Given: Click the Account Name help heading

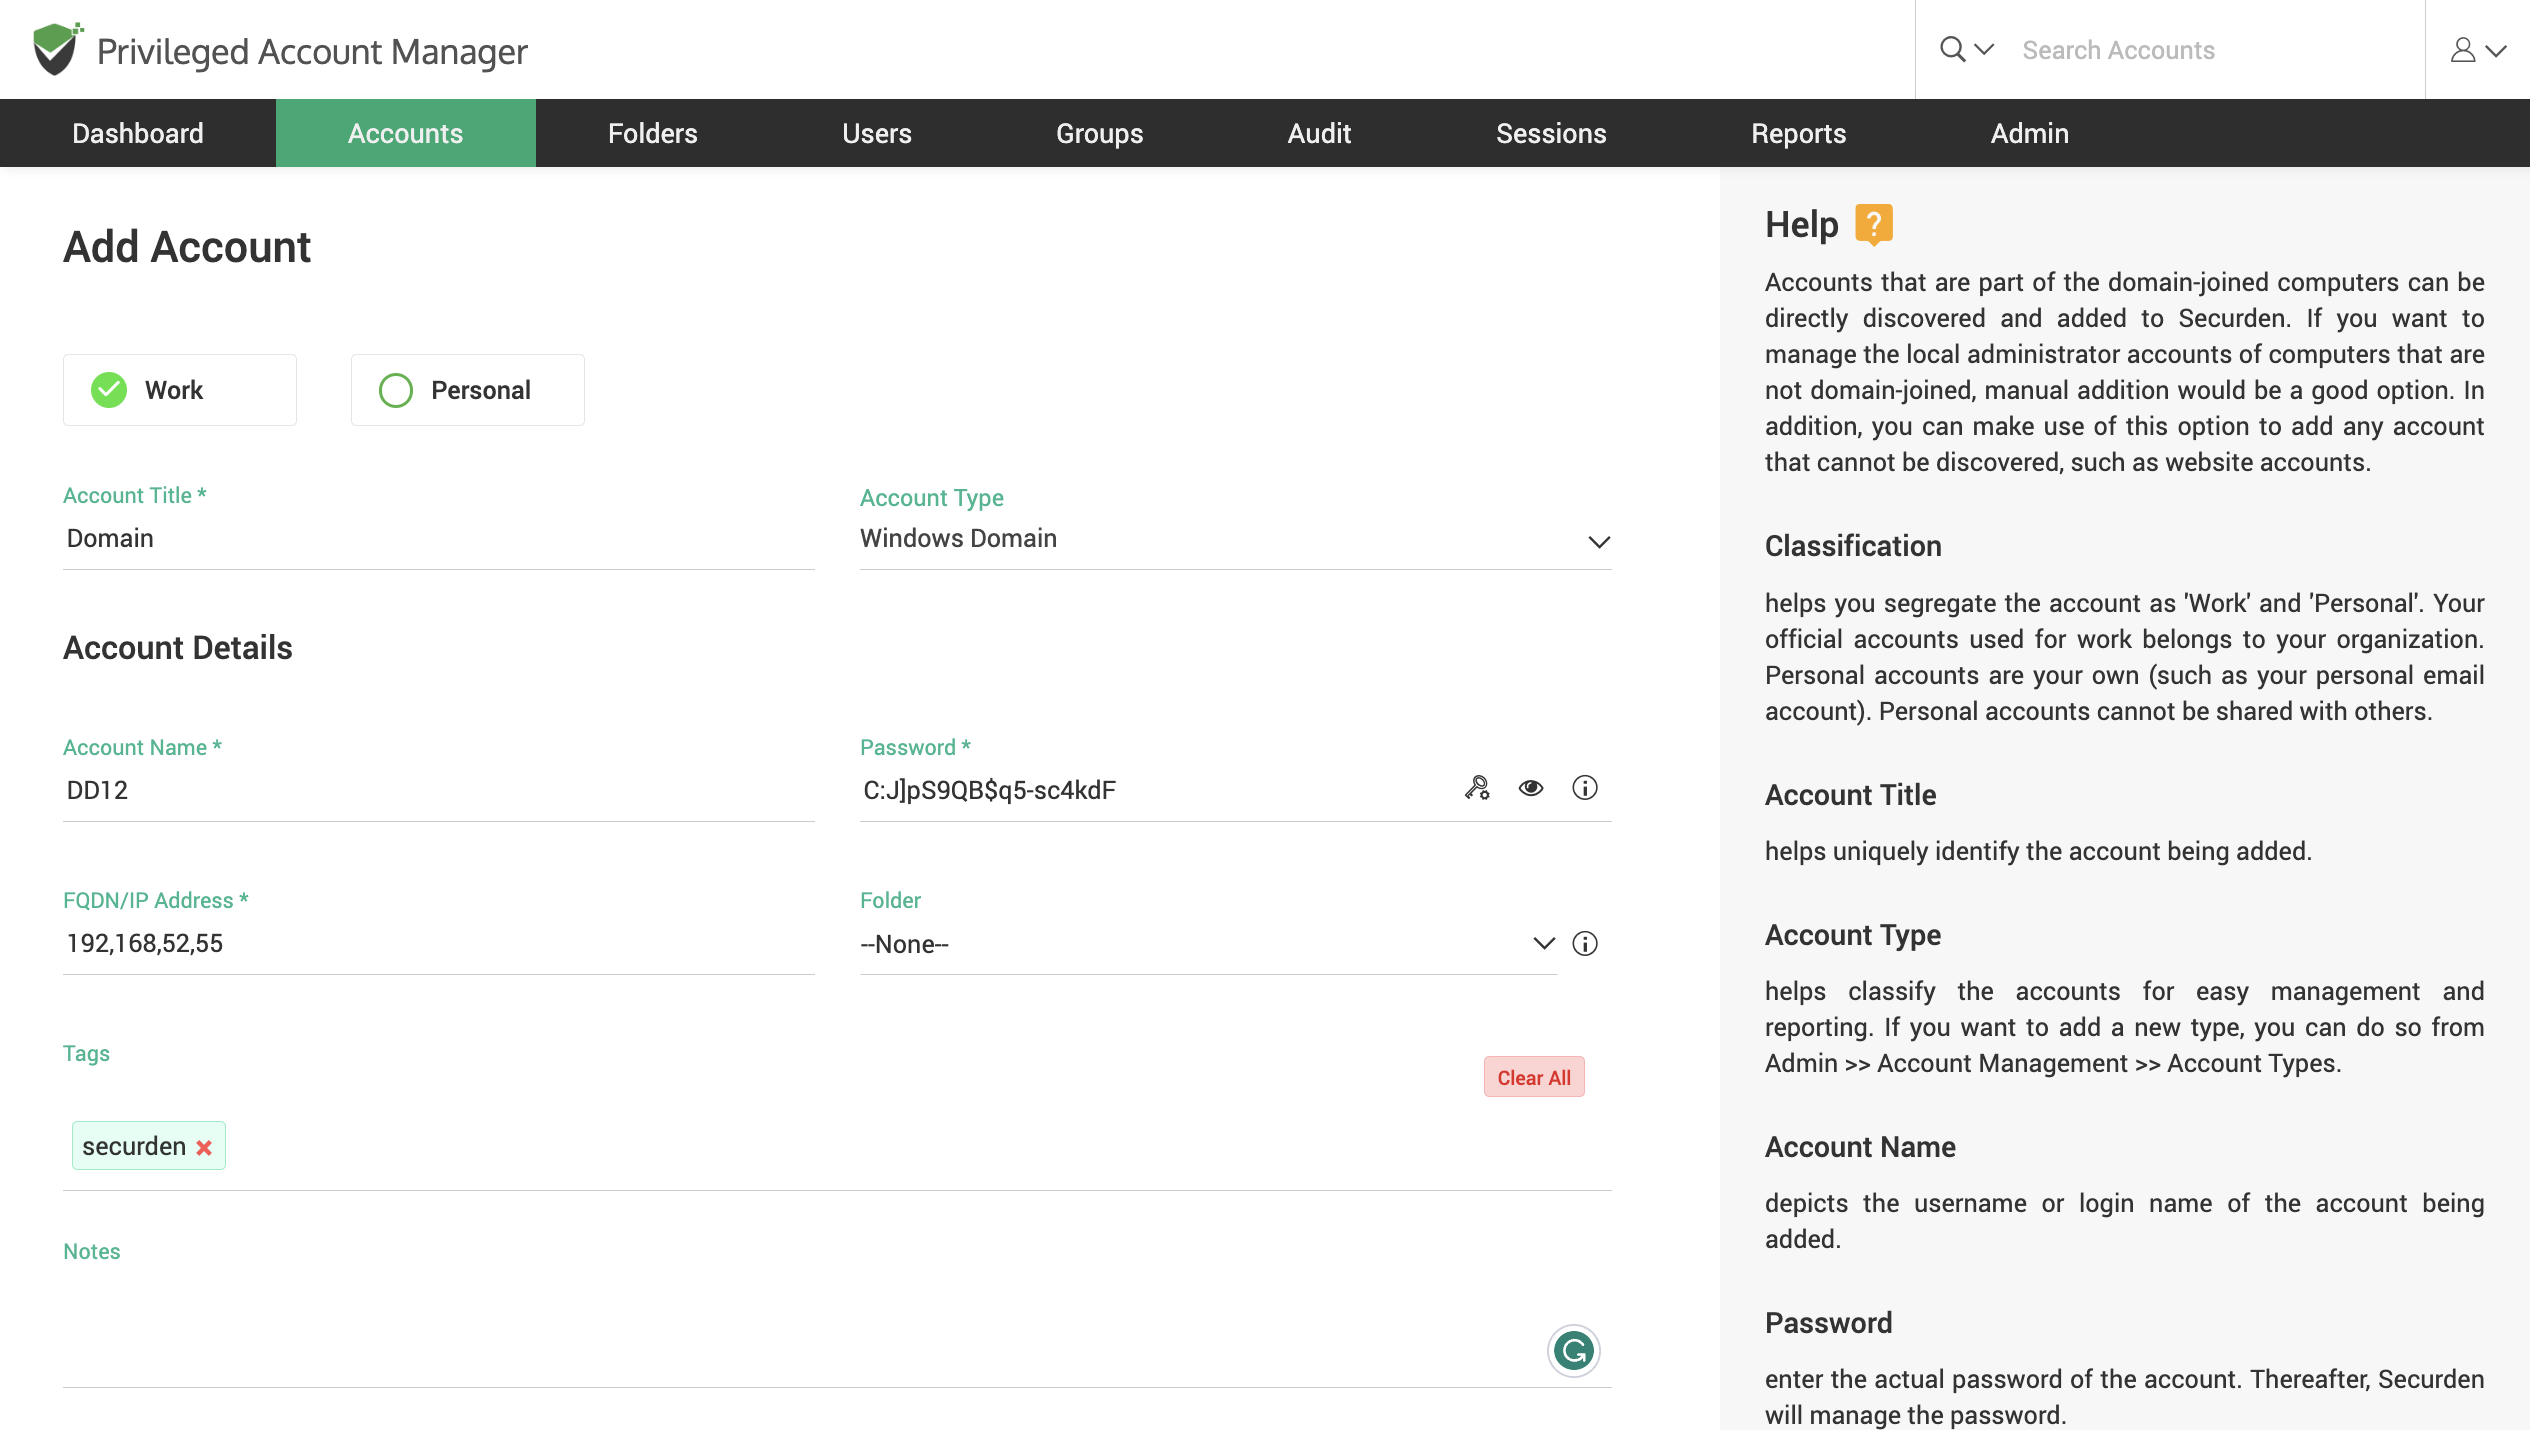Looking at the screenshot, I should [1860, 1147].
